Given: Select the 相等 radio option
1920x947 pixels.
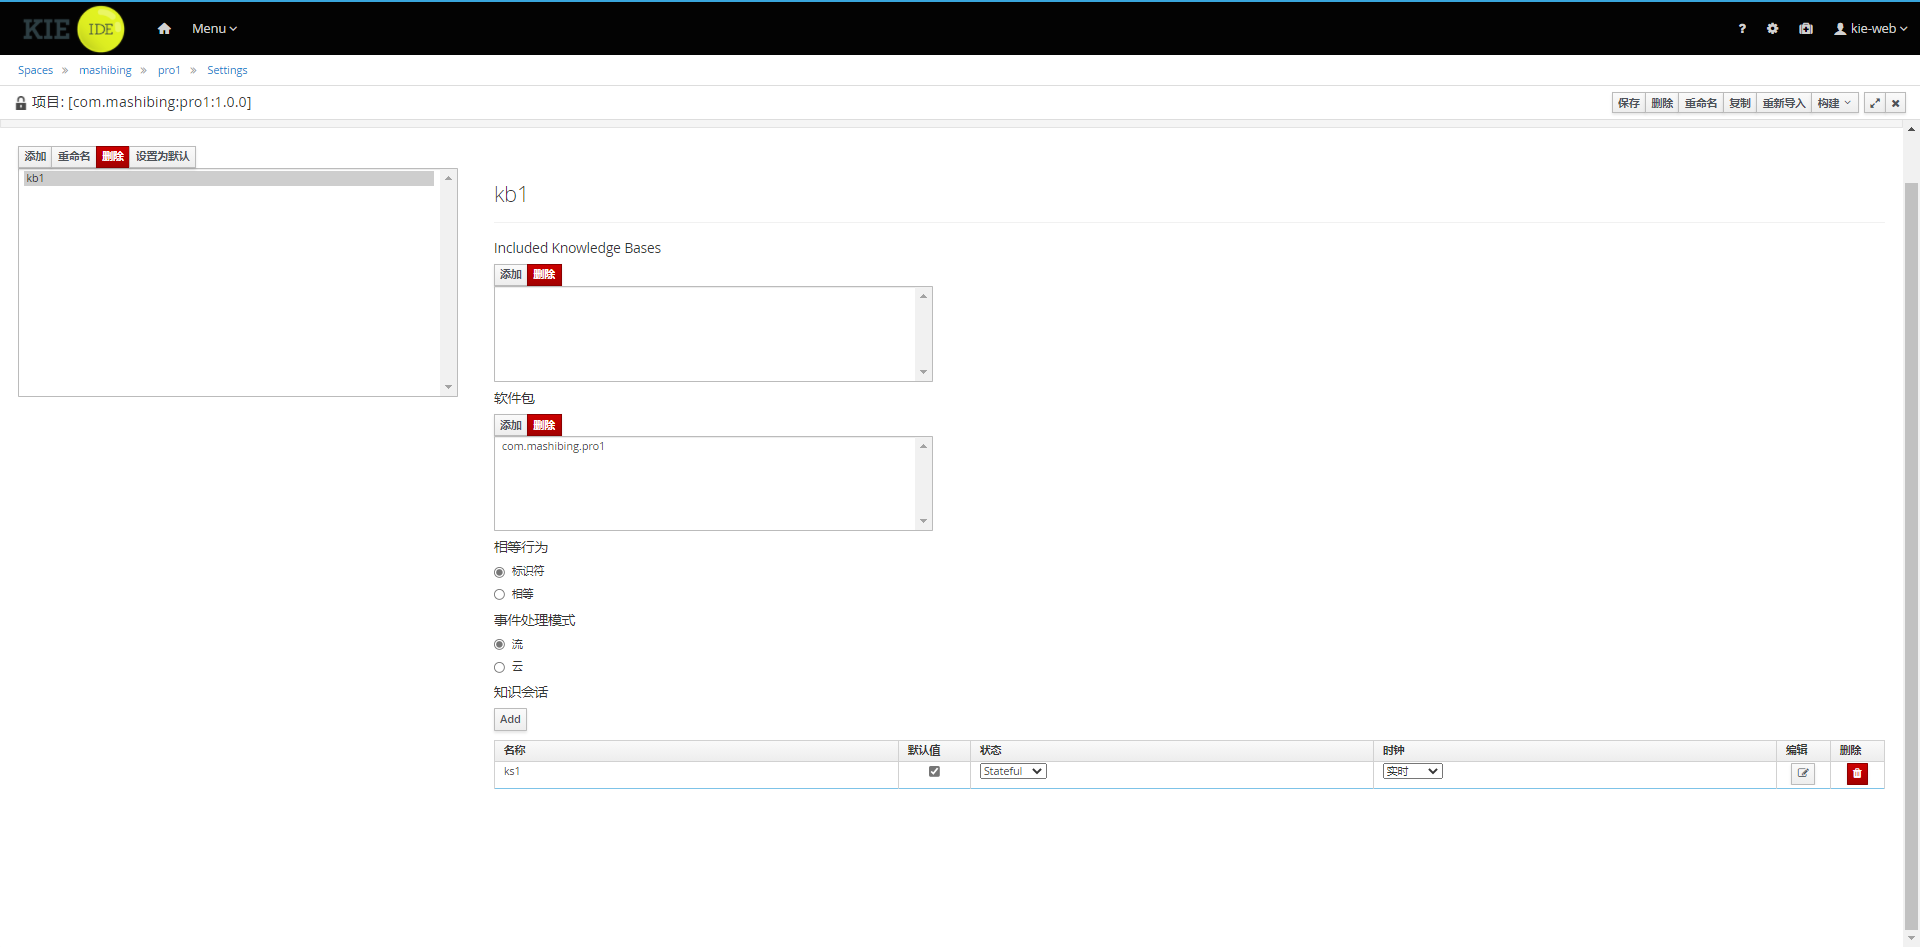Looking at the screenshot, I should [x=499, y=594].
